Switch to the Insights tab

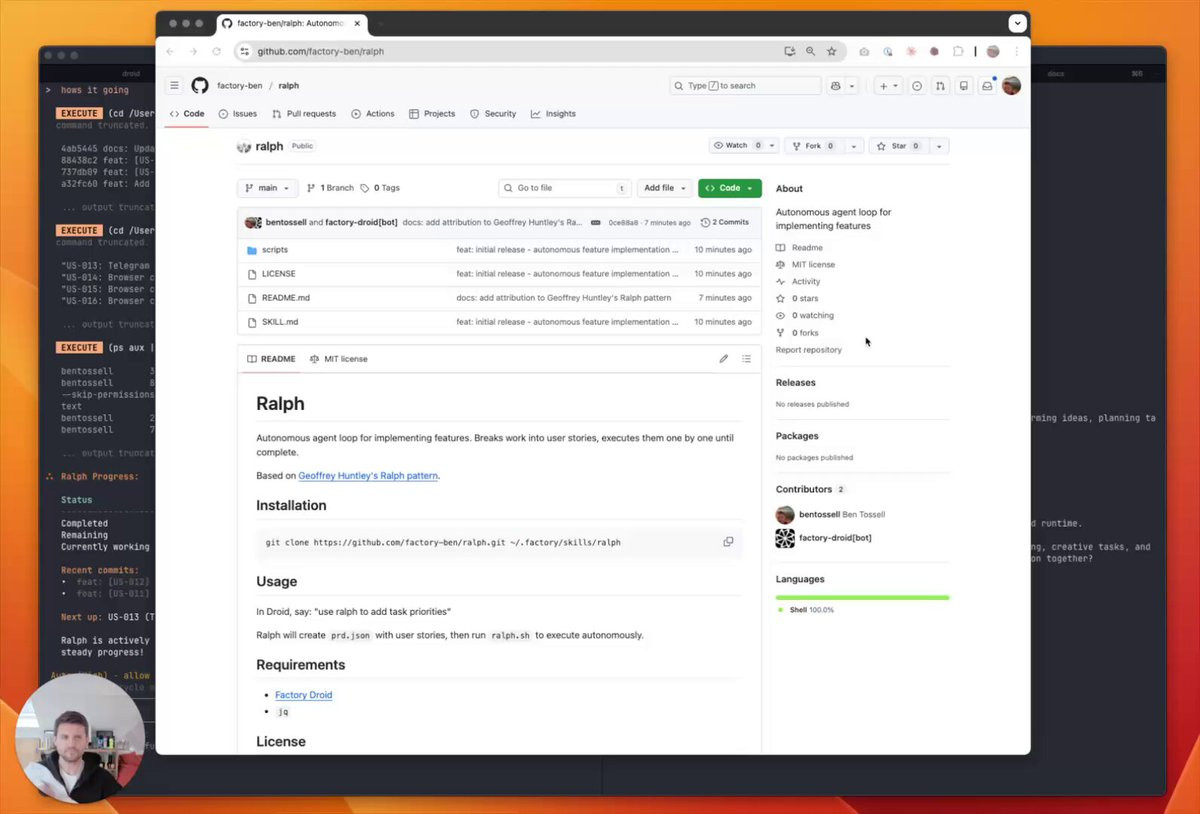click(x=553, y=114)
